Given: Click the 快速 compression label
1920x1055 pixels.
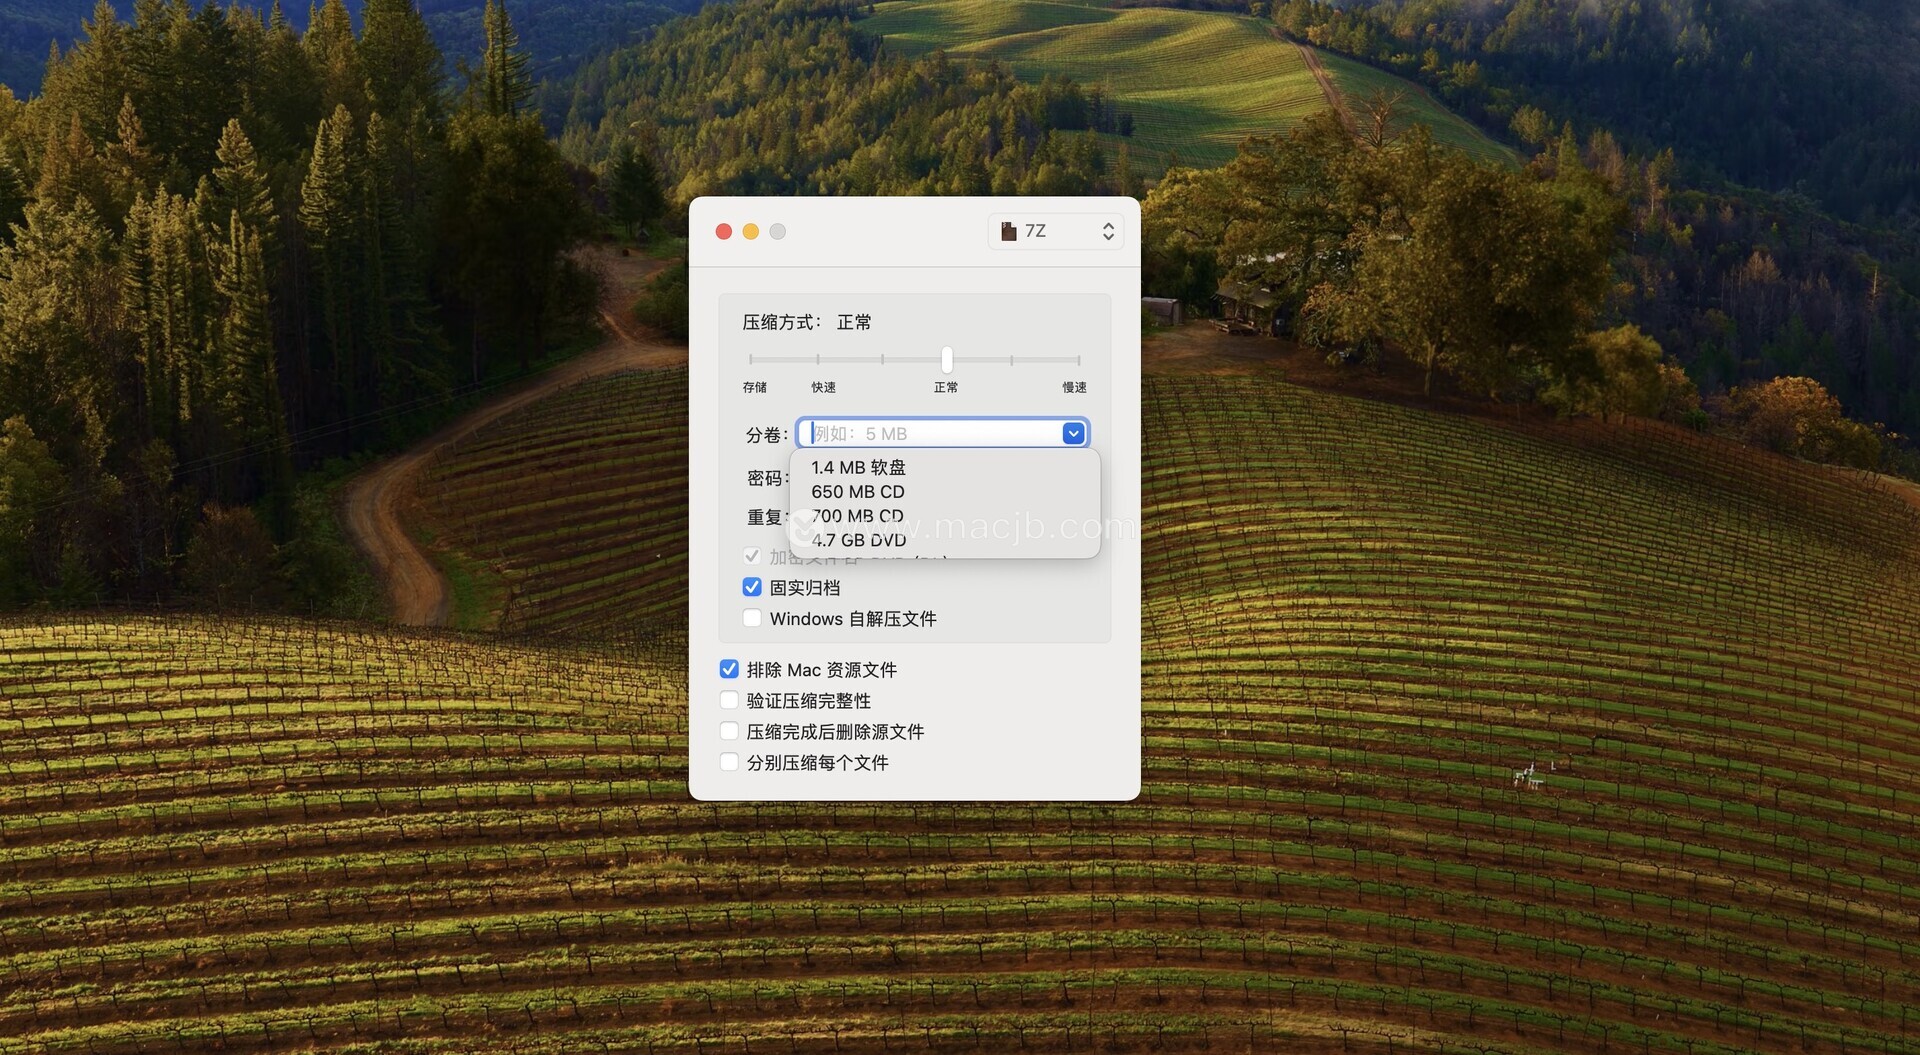Looking at the screenshot, I should click(824, 387).
